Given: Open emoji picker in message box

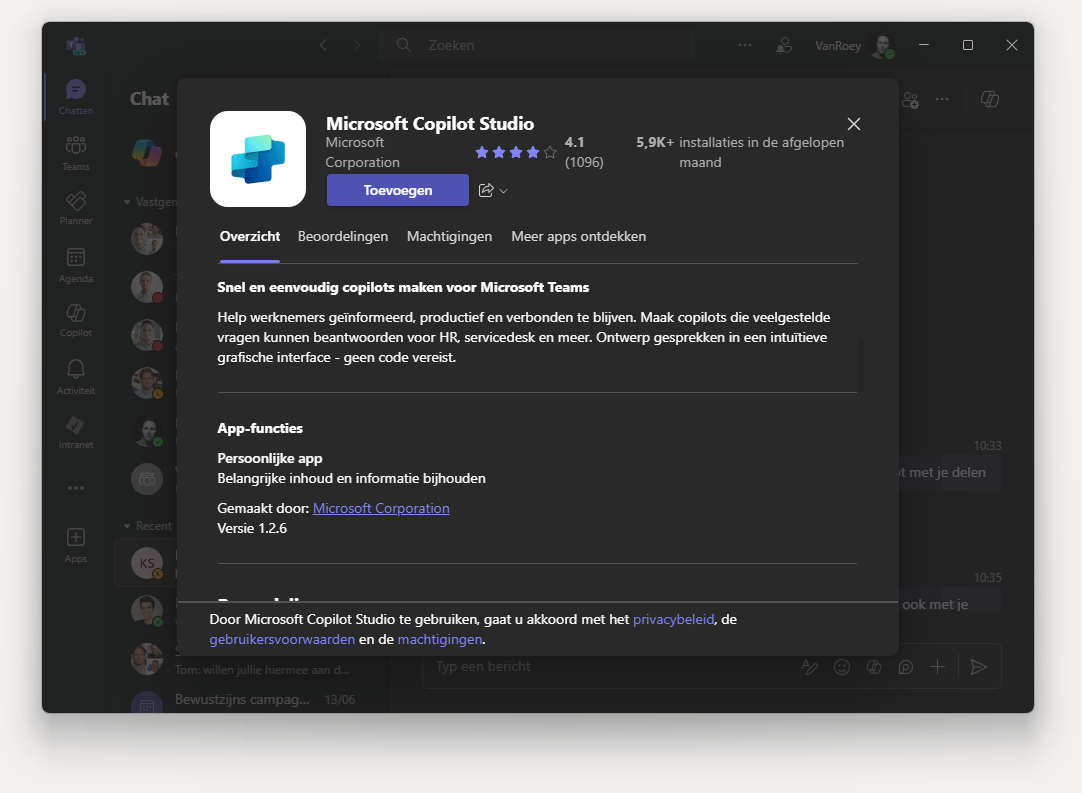Looking at the screenshot, I should click(x=842, y=667).
